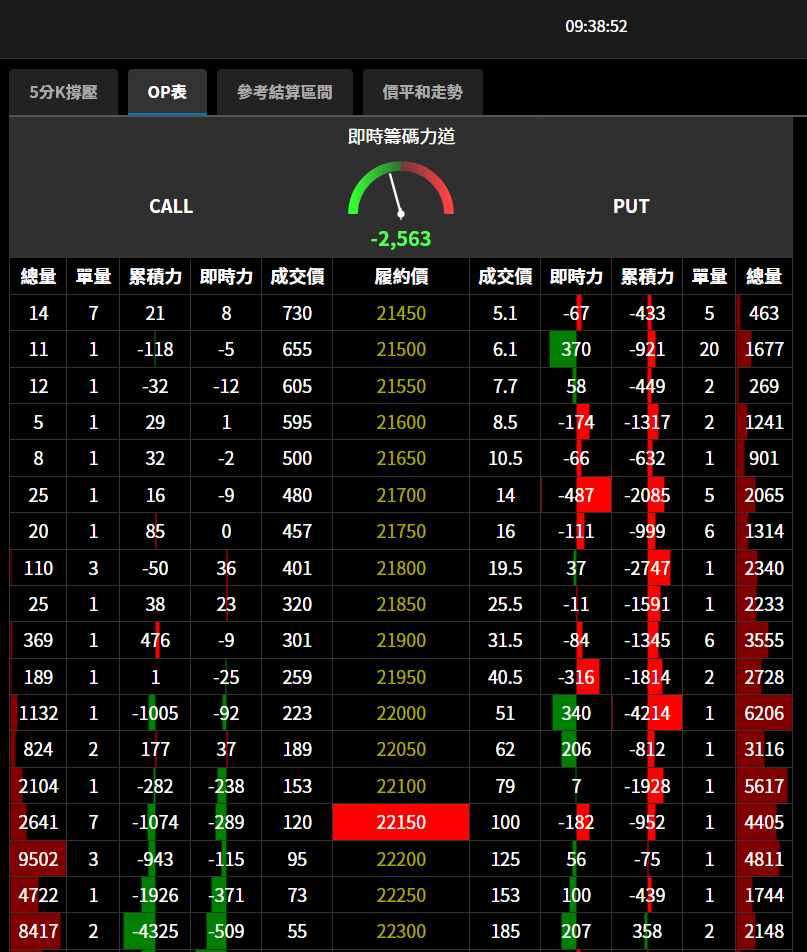The height and width of the screenshot is (952, 807).
Task: Click the PUT-side 即時力 column header
Action: (x=576, y=277)
